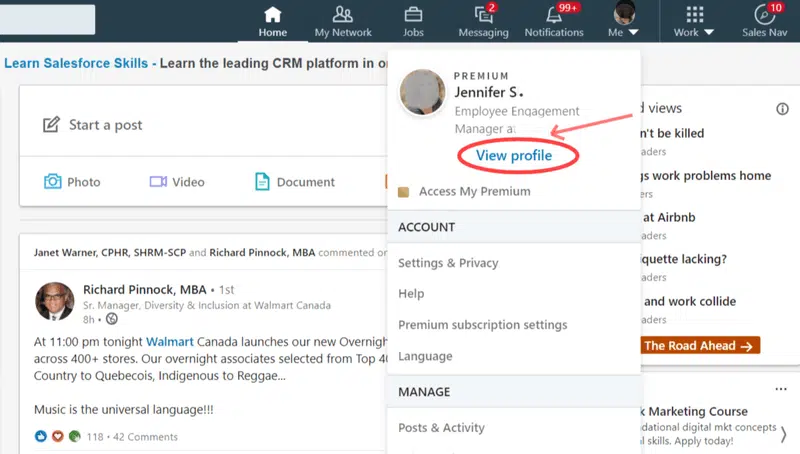
Task: Click the Me avatar in navigation bar
Action: point(624,13)
